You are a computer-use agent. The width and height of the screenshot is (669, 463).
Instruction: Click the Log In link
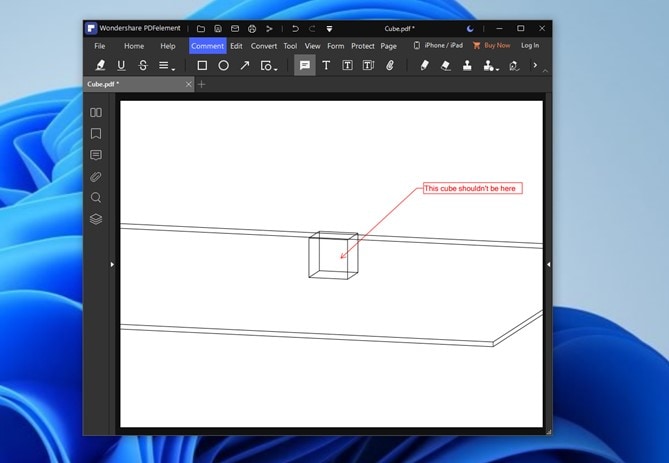530,45
